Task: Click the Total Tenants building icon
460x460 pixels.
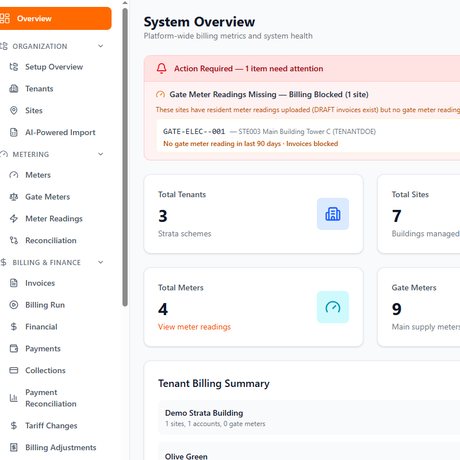Action: click(333, 214)
